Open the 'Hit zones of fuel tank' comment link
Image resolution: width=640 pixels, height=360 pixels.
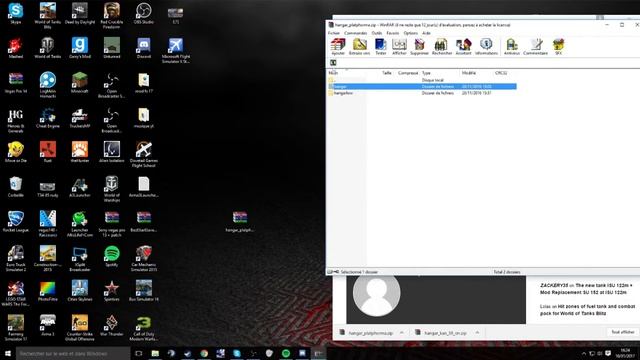tap(588, 310)
